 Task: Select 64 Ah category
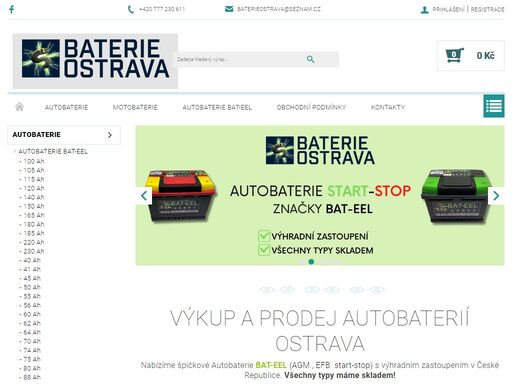[x=32, y=332]
